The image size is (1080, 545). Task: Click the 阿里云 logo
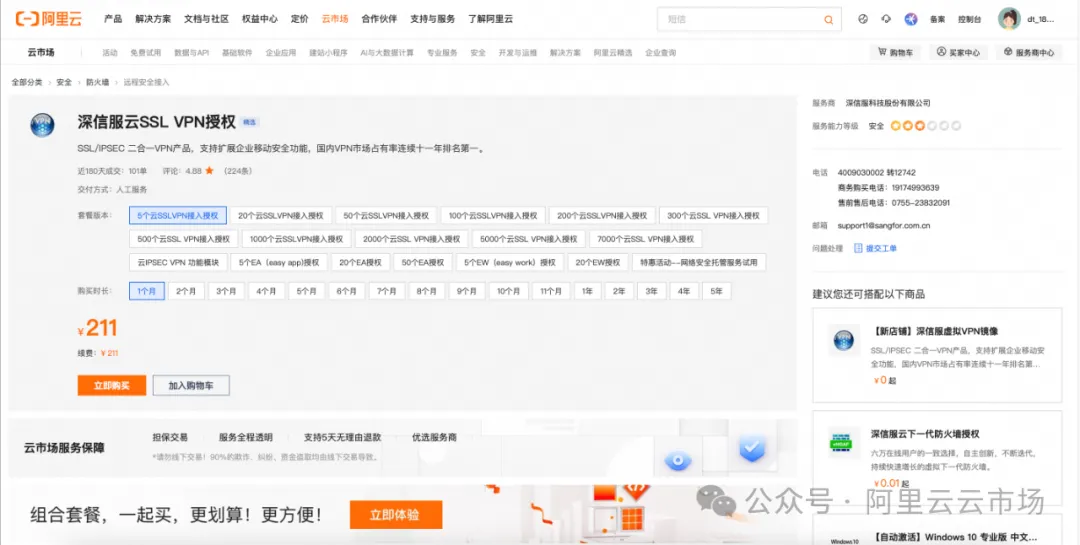48,19
